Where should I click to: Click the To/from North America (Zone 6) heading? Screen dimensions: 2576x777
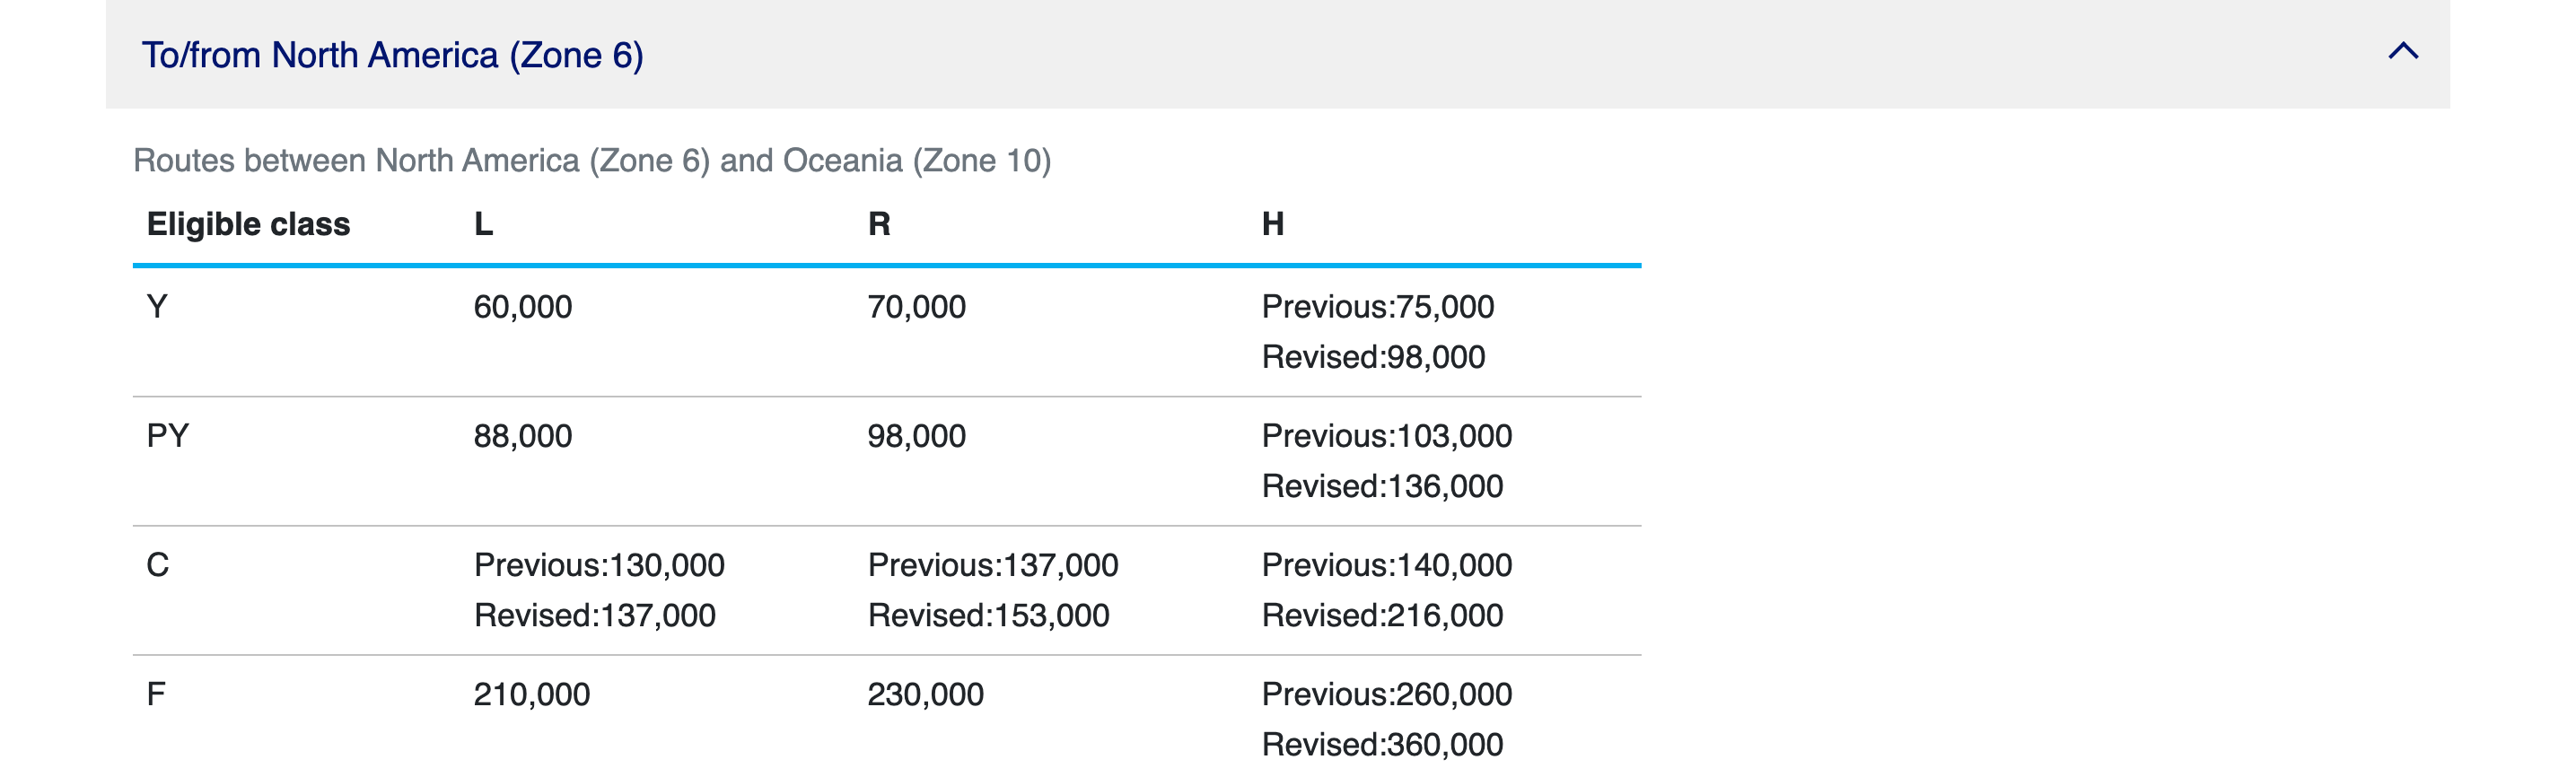(392, 55)
